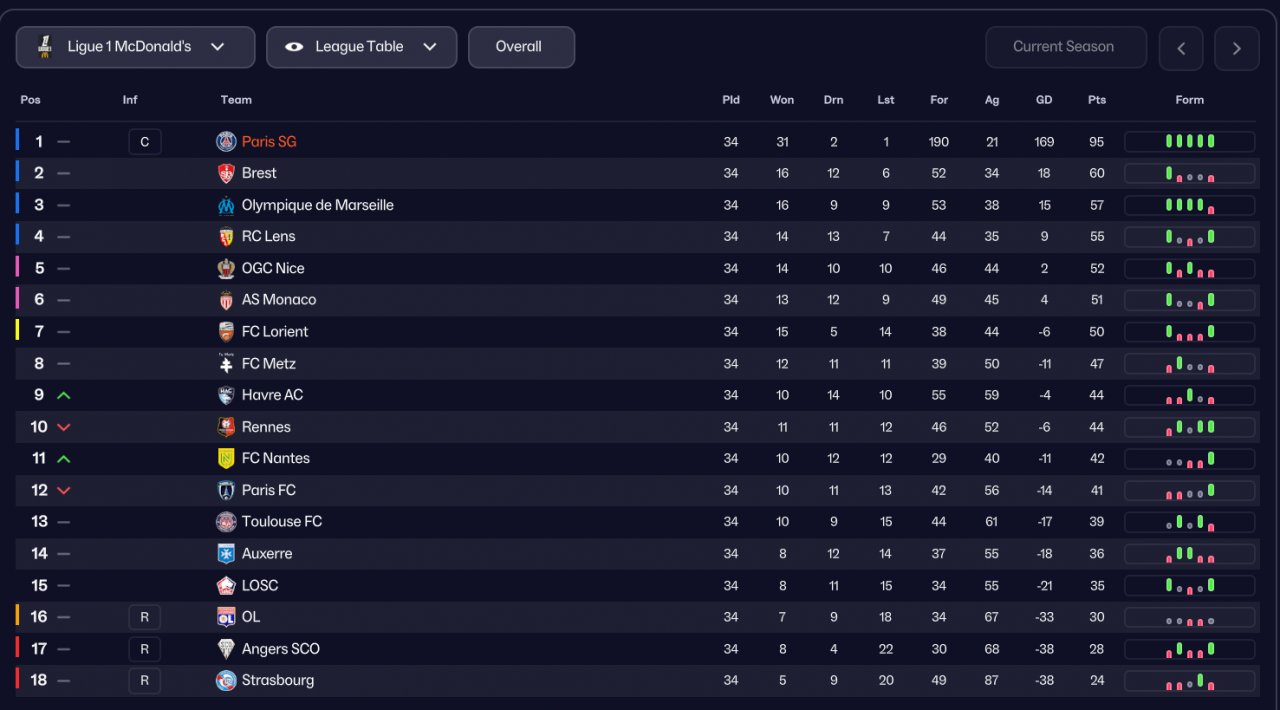Viewport: 1280px width, 710px height.
Task: Go to next season with right arrow
Action: pyautogui.click(x=1237, y=48)
